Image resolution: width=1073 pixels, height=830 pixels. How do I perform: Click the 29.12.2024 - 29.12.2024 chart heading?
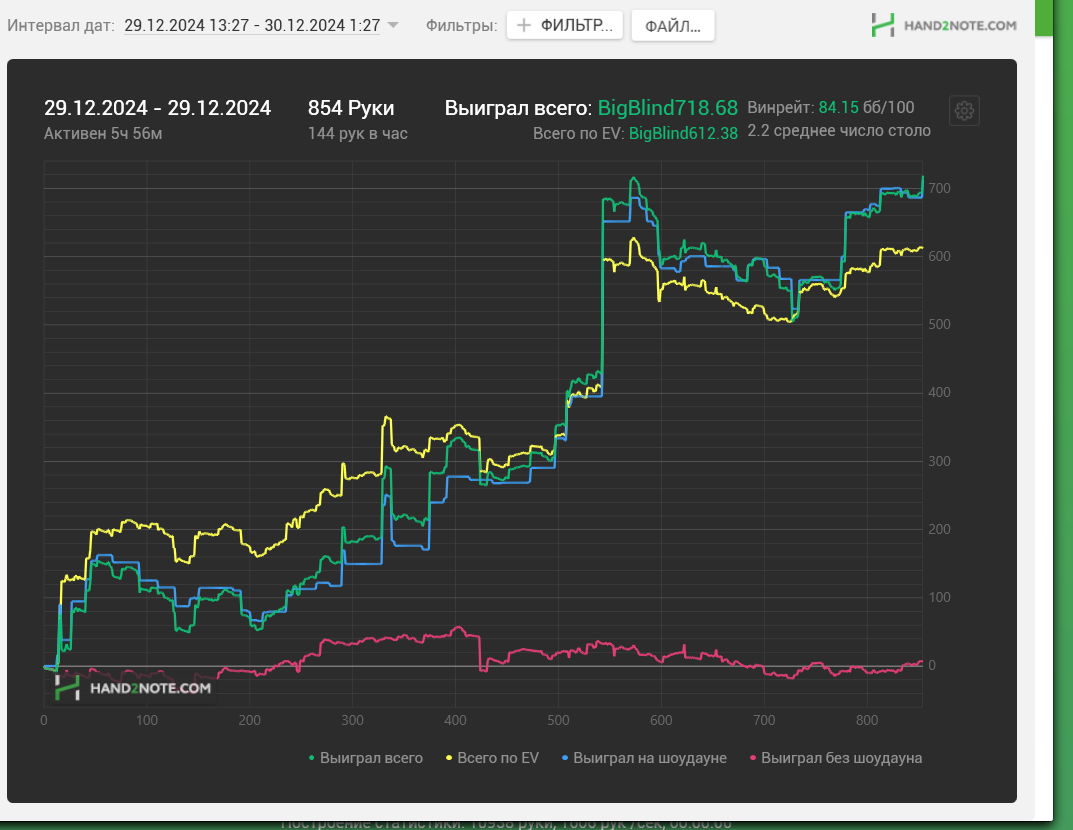[157, 108]
